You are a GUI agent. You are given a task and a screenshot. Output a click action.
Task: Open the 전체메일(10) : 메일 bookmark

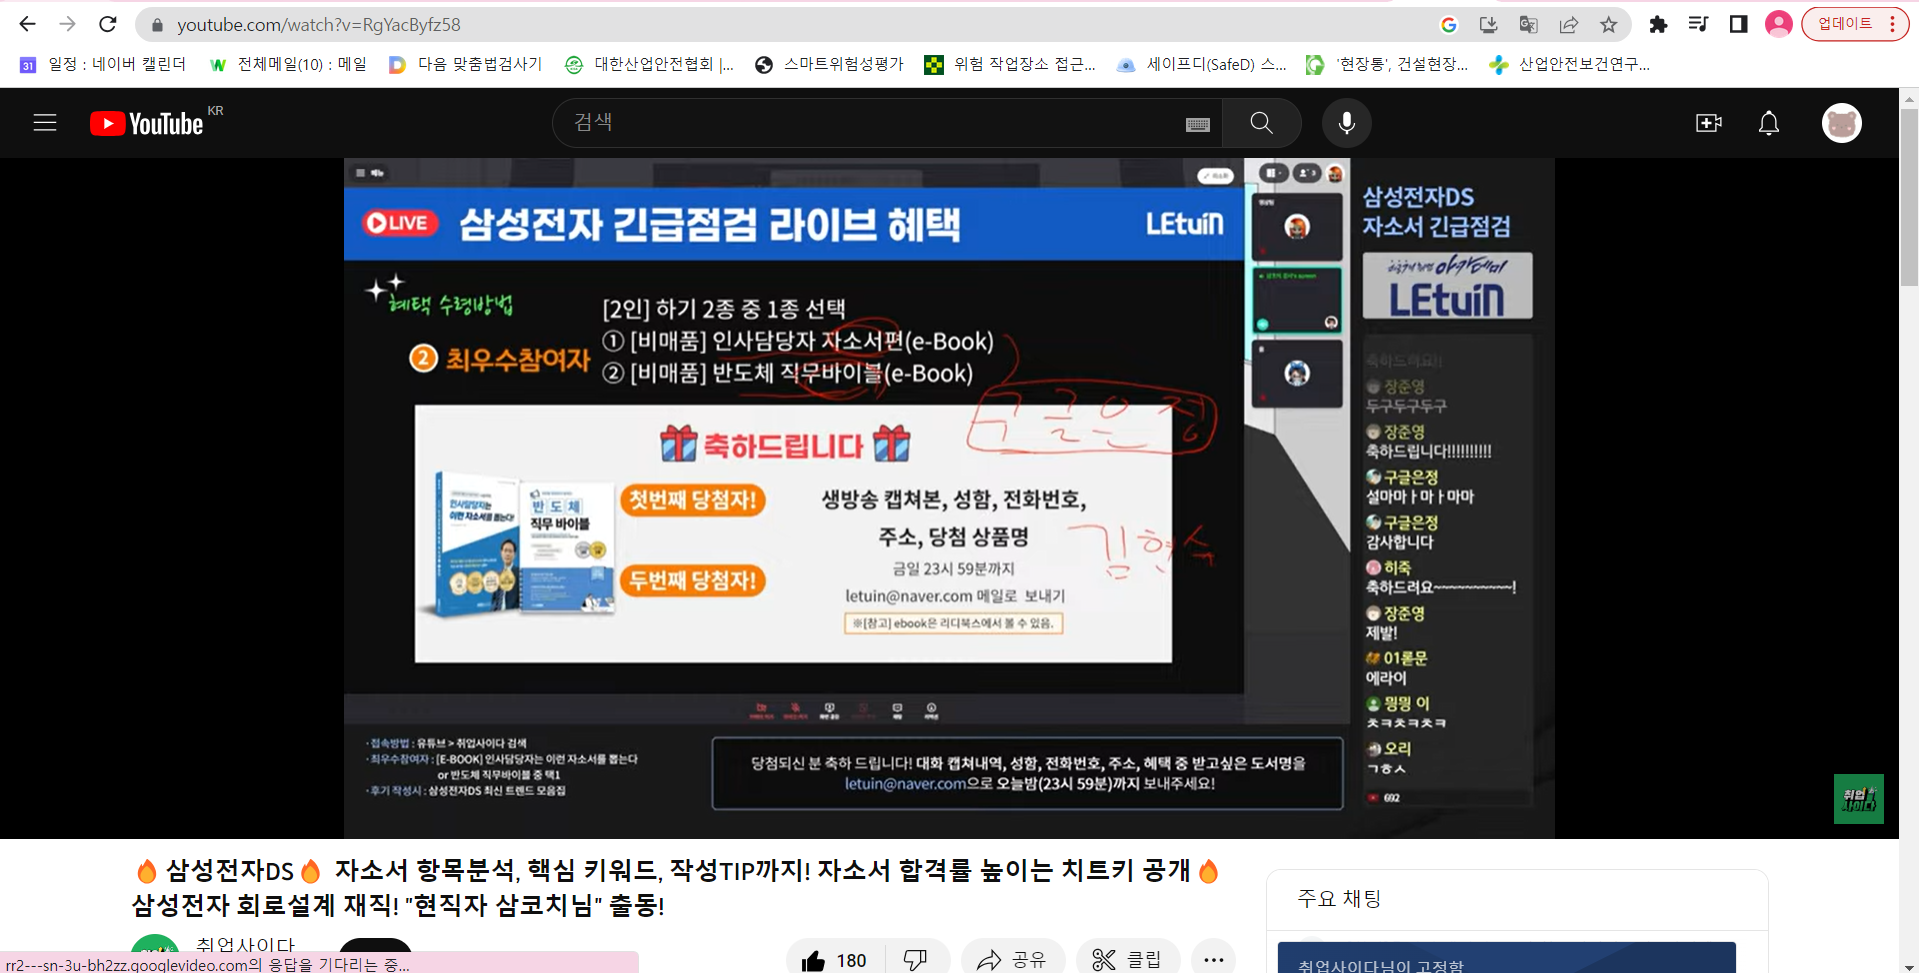pyautogui.click(x=288, y=64)
